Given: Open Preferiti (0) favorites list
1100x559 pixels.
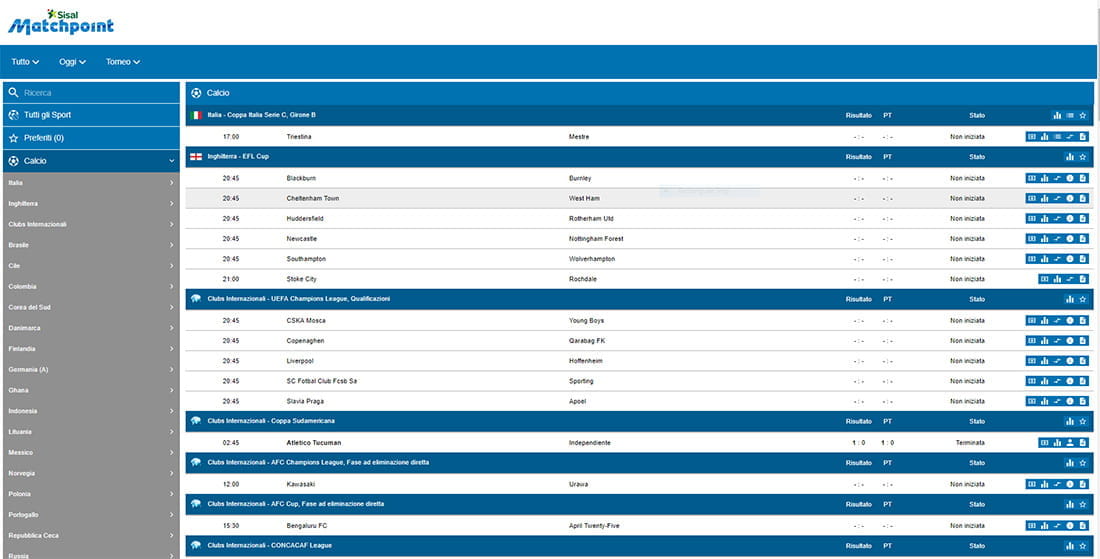Looking at the screenshot, I should click(91, 138).
